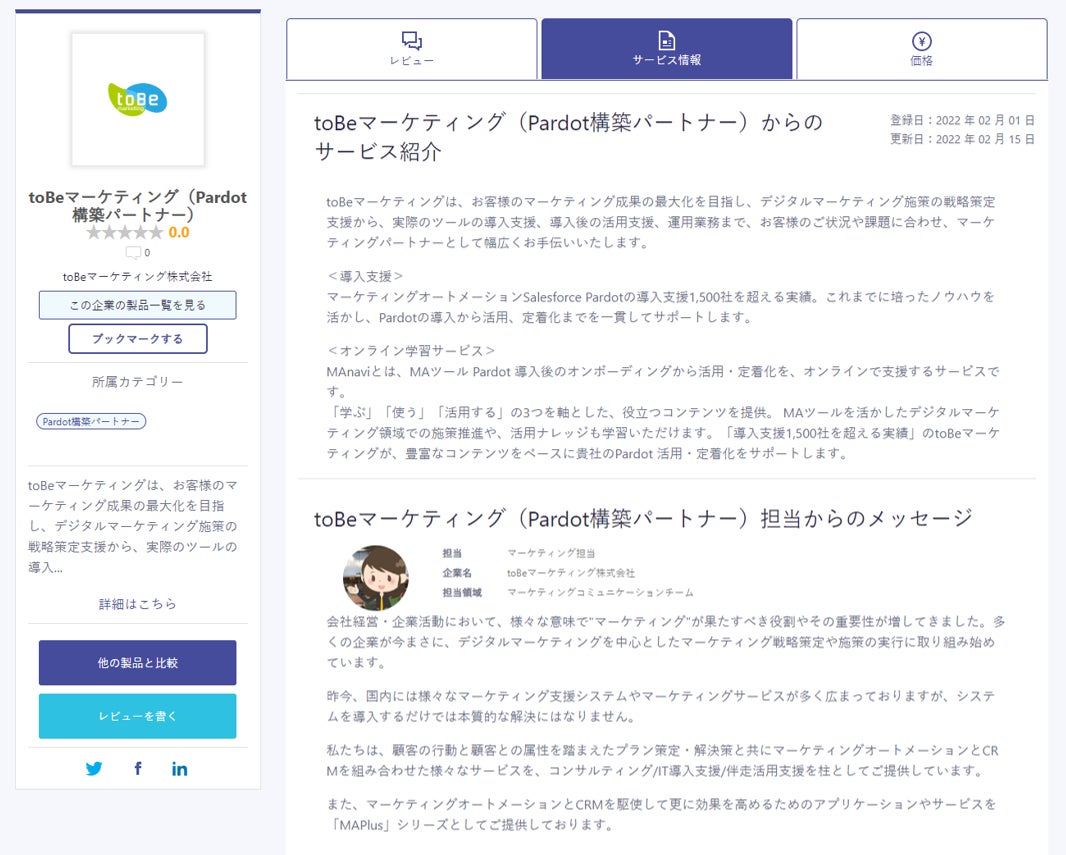Image resolution: width=1066 pixels, height=855 pixels.
Task: Share on LinkedIn icon
Action: 179,769
